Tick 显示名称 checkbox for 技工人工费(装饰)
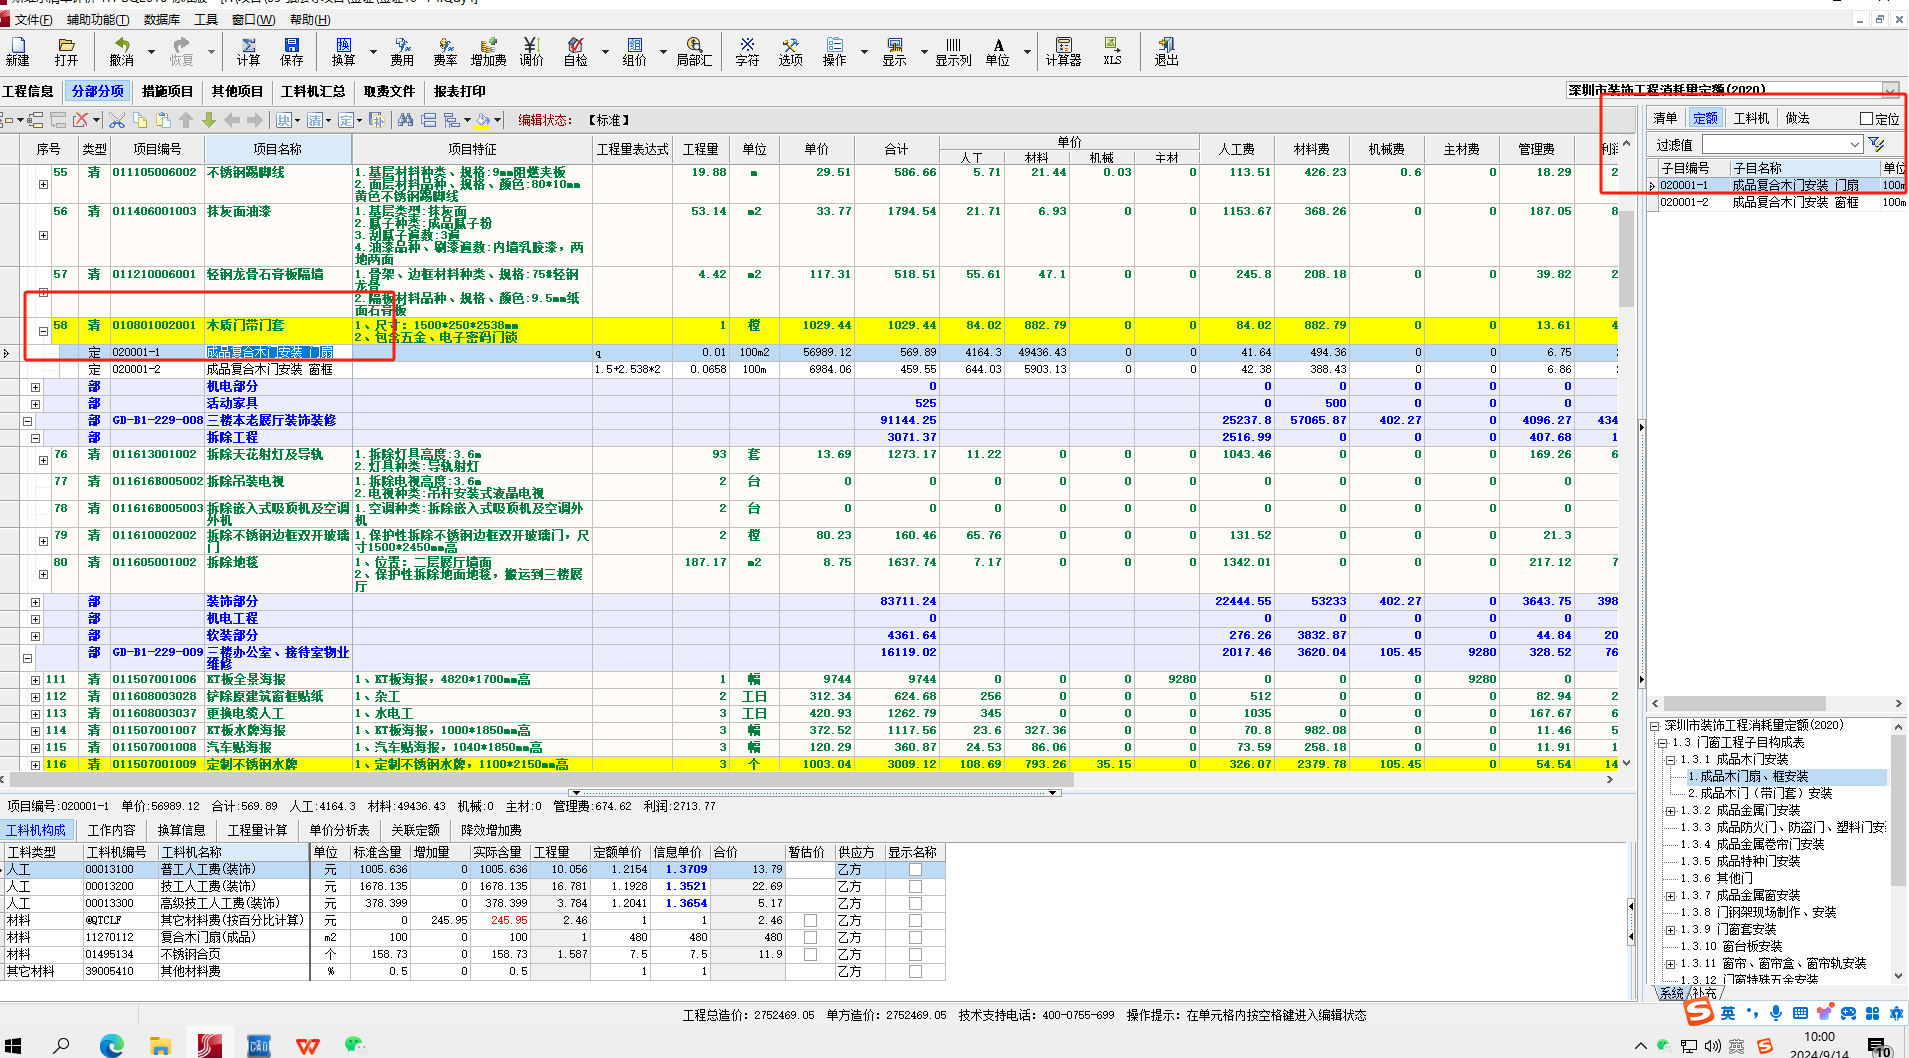The width and height of the screenshot is (1909, 1058). (915, 886)
